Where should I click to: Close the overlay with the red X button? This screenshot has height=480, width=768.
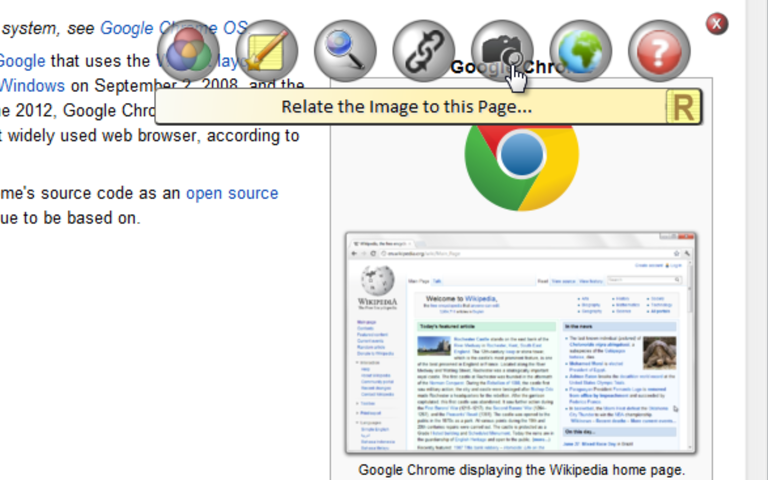click(x=717, y=24)
